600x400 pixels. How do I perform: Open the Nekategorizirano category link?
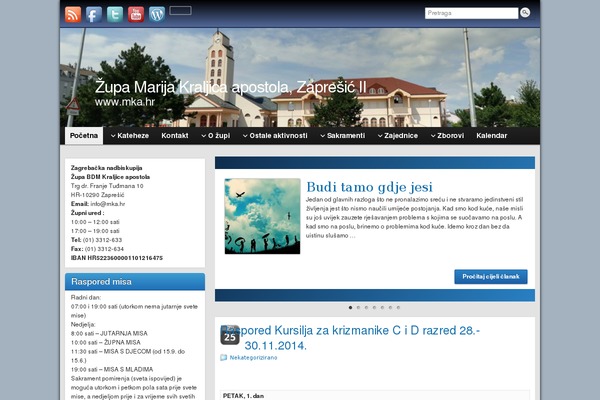coord(253,358)
